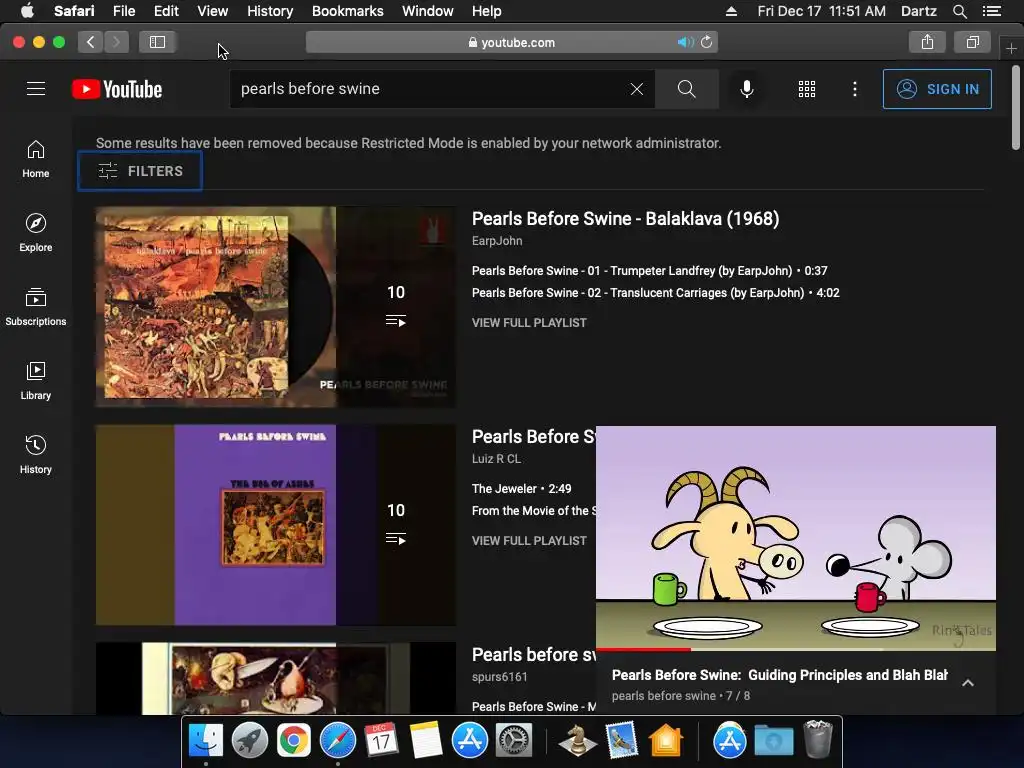Open Explore in the sidebar
1024x768 pixels.
pyautogui.click(x=36, y=232)
